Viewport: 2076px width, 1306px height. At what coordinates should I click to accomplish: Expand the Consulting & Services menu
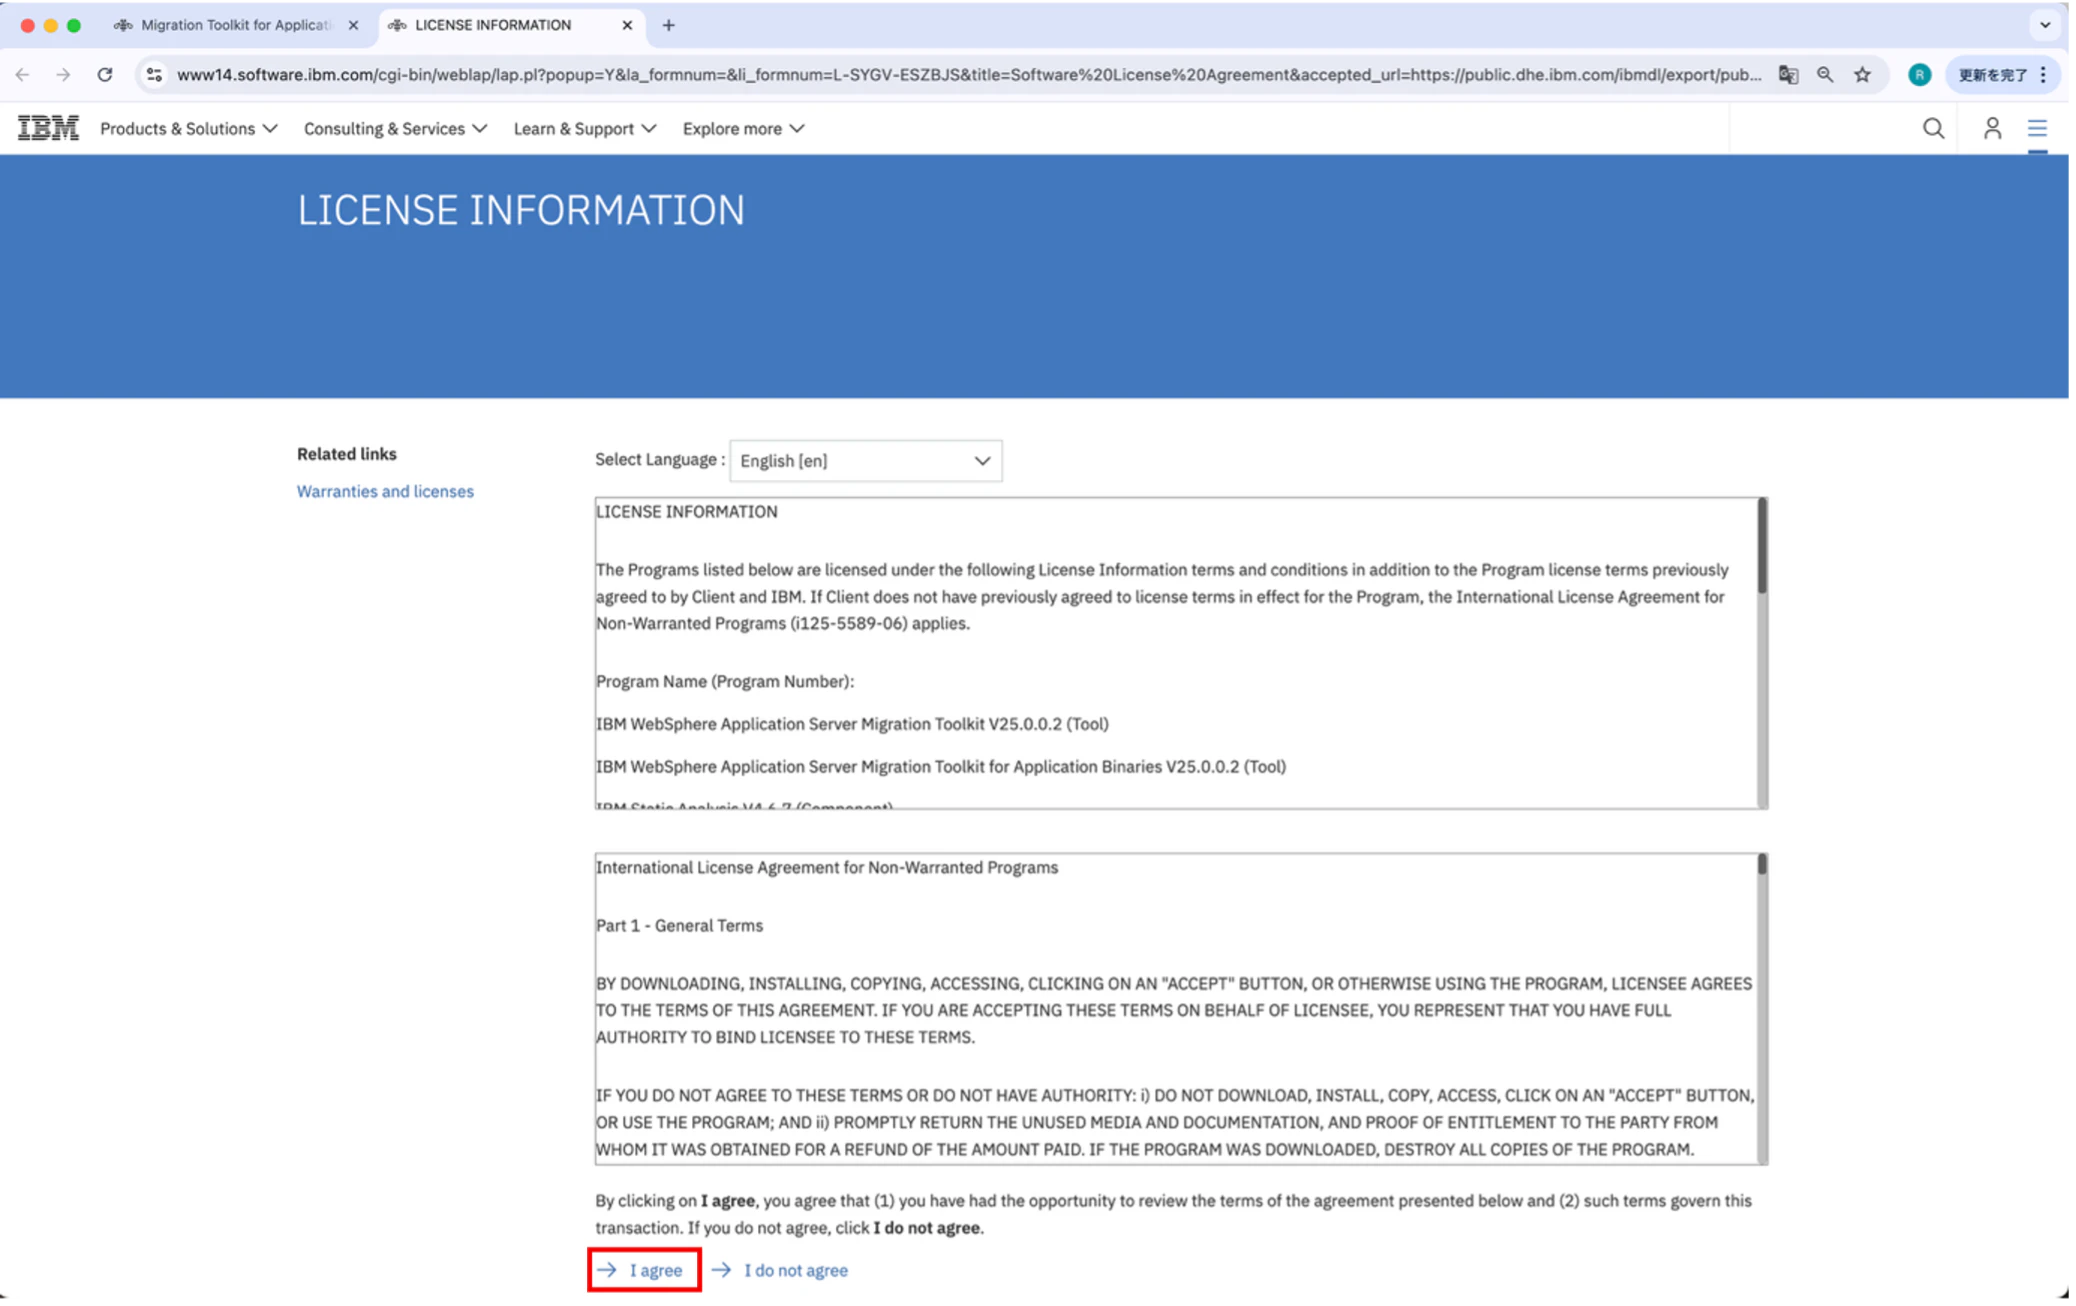point(396,128)
